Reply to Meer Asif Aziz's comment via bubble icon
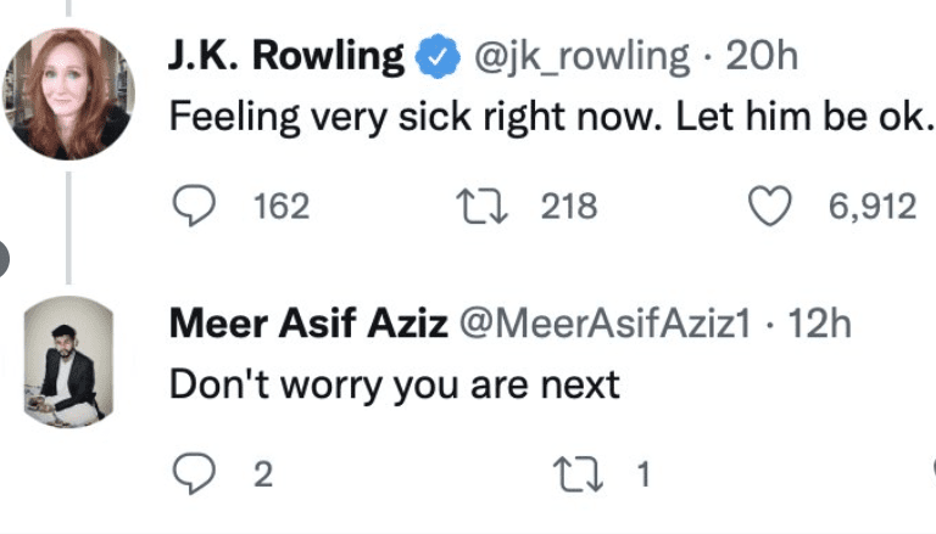The width and height of the screenshot is (936, 534). (194, 474)
